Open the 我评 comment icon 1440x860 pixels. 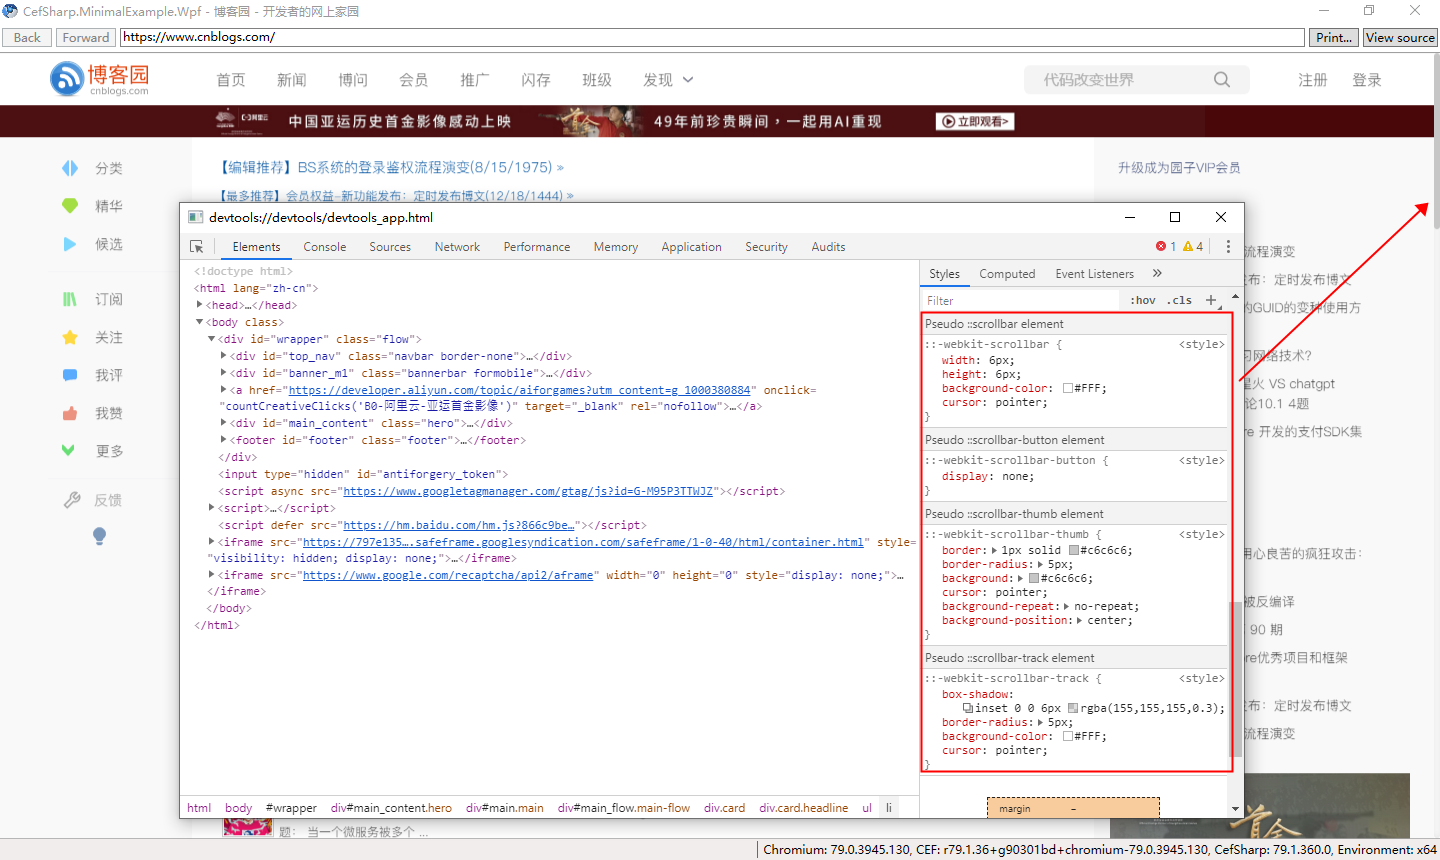(x=70, y=375)
